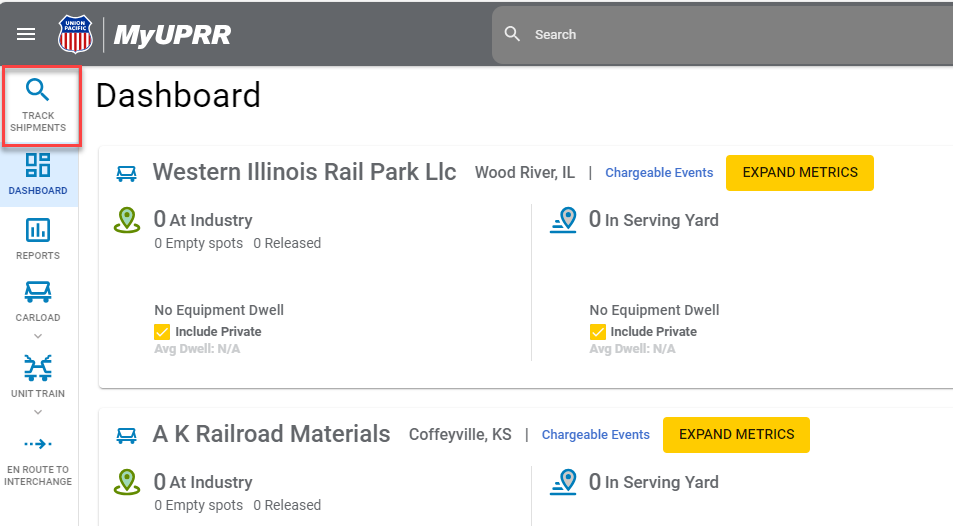Click the search magnifier icon
The width and height of the screenshot is (953, 526).
point(512,34)
